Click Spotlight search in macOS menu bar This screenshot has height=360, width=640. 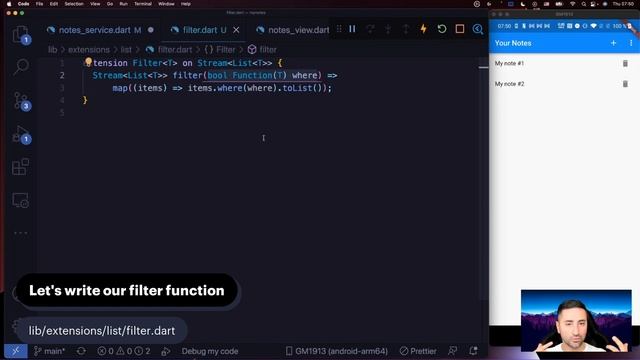point(584,4)
